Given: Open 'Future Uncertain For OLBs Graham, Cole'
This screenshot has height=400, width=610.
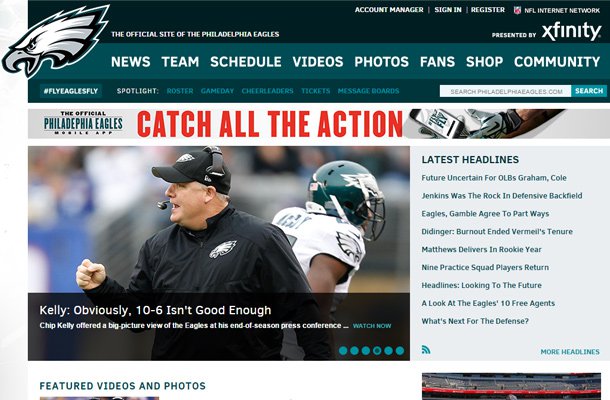Looking at the screenshot, I should (x=494, y=178).
